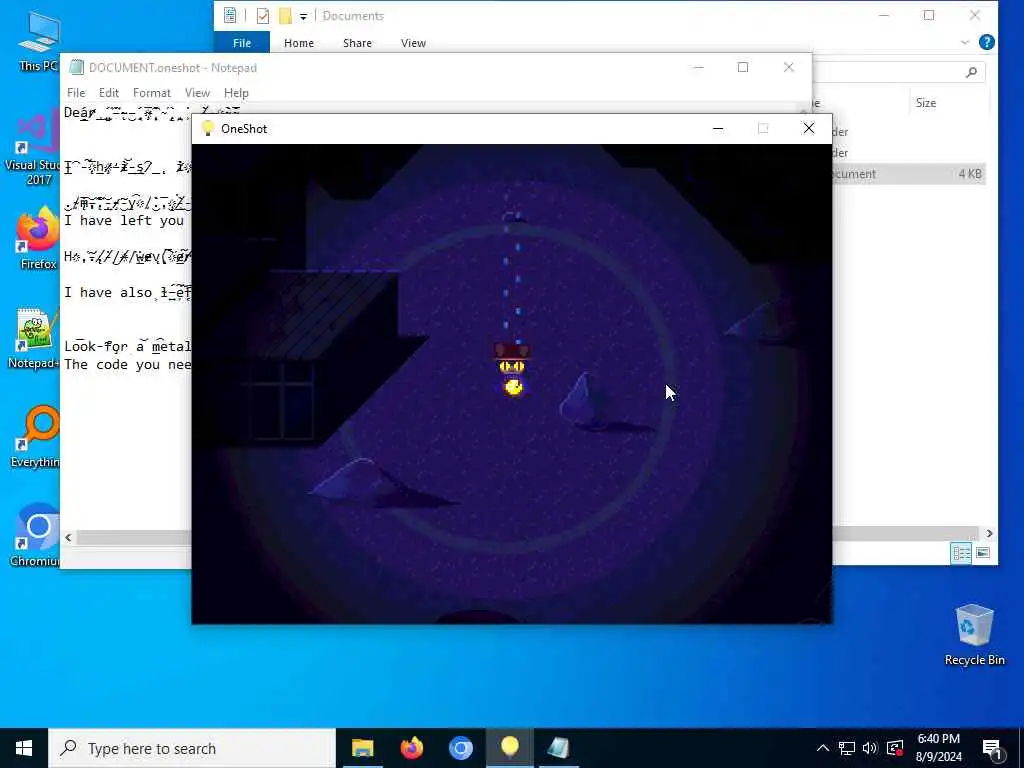Viewport: 1024px width, 768px height.
Task: Open Notepad View menu
Action: tap(197, 93)
